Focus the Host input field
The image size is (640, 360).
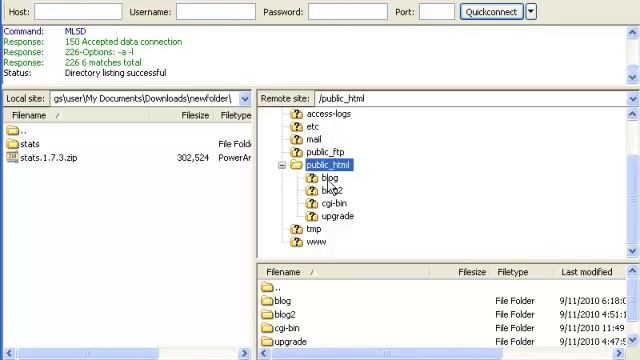point(78,12)
